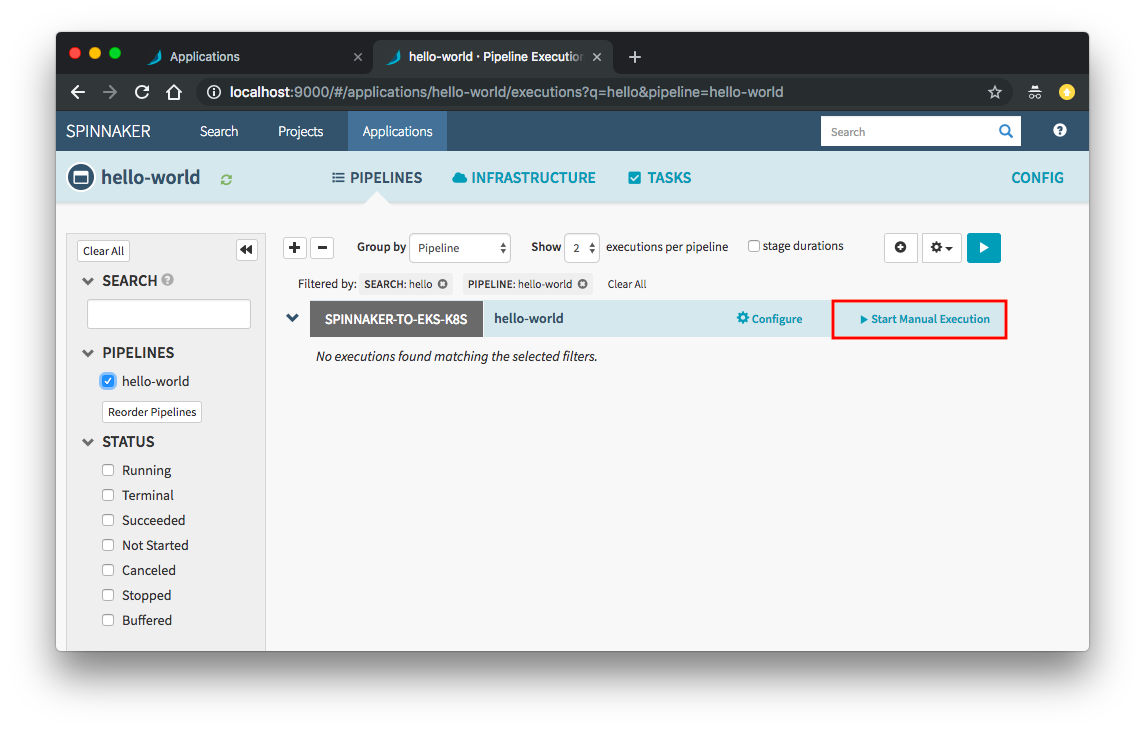The width and height of the screenshot is (1145, 731).
Task: Click the sidebar search text box
Action: click(169, 314)
